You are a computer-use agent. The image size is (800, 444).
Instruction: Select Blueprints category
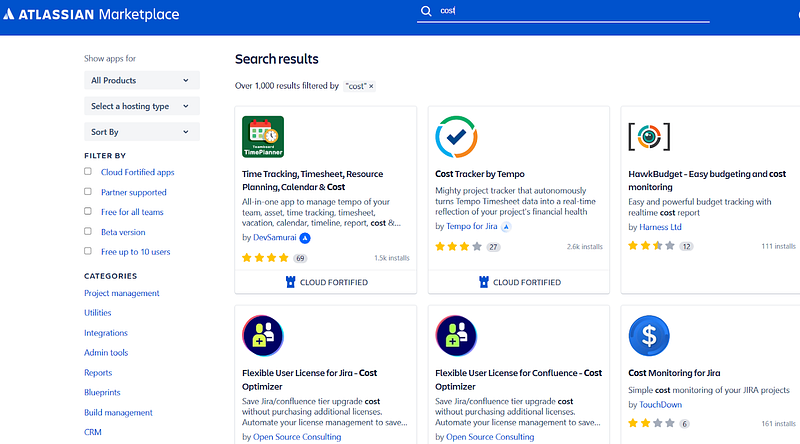click(x=102, y=392)
